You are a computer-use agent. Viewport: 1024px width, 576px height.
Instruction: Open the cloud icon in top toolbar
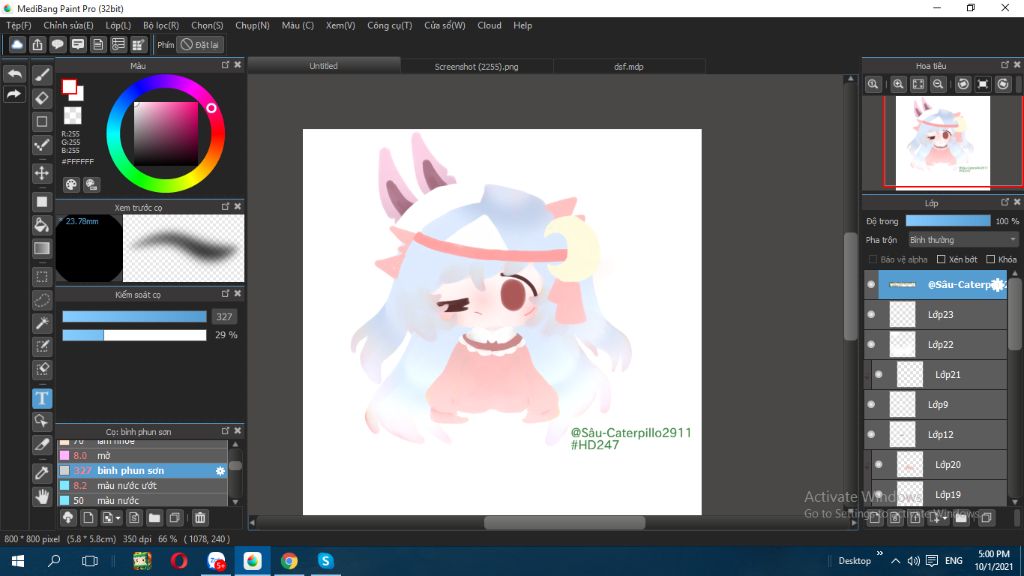coord(17,44)
